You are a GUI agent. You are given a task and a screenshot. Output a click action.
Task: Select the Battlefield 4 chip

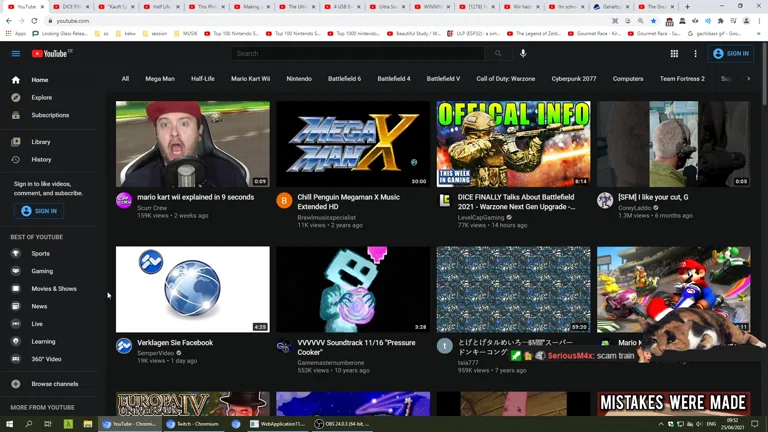[394, 79]
